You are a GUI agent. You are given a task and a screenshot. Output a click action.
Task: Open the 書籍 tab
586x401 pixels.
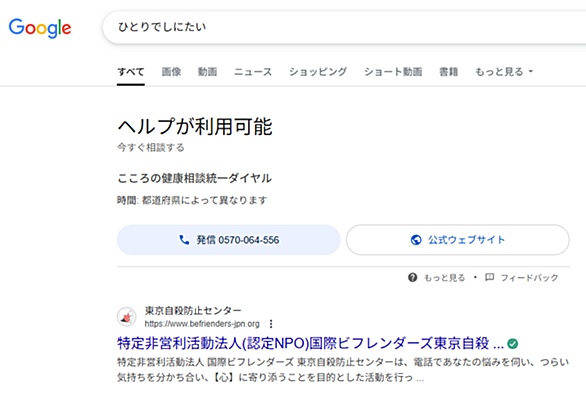pyautogui.click(x=448, y=71)
